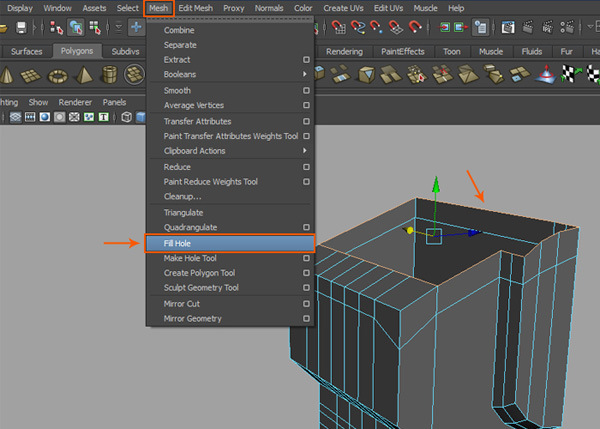Screen dimensions: 600x429
Task: Click the checkered UV flag shelf icon
Action: click(x=571, y=74)
